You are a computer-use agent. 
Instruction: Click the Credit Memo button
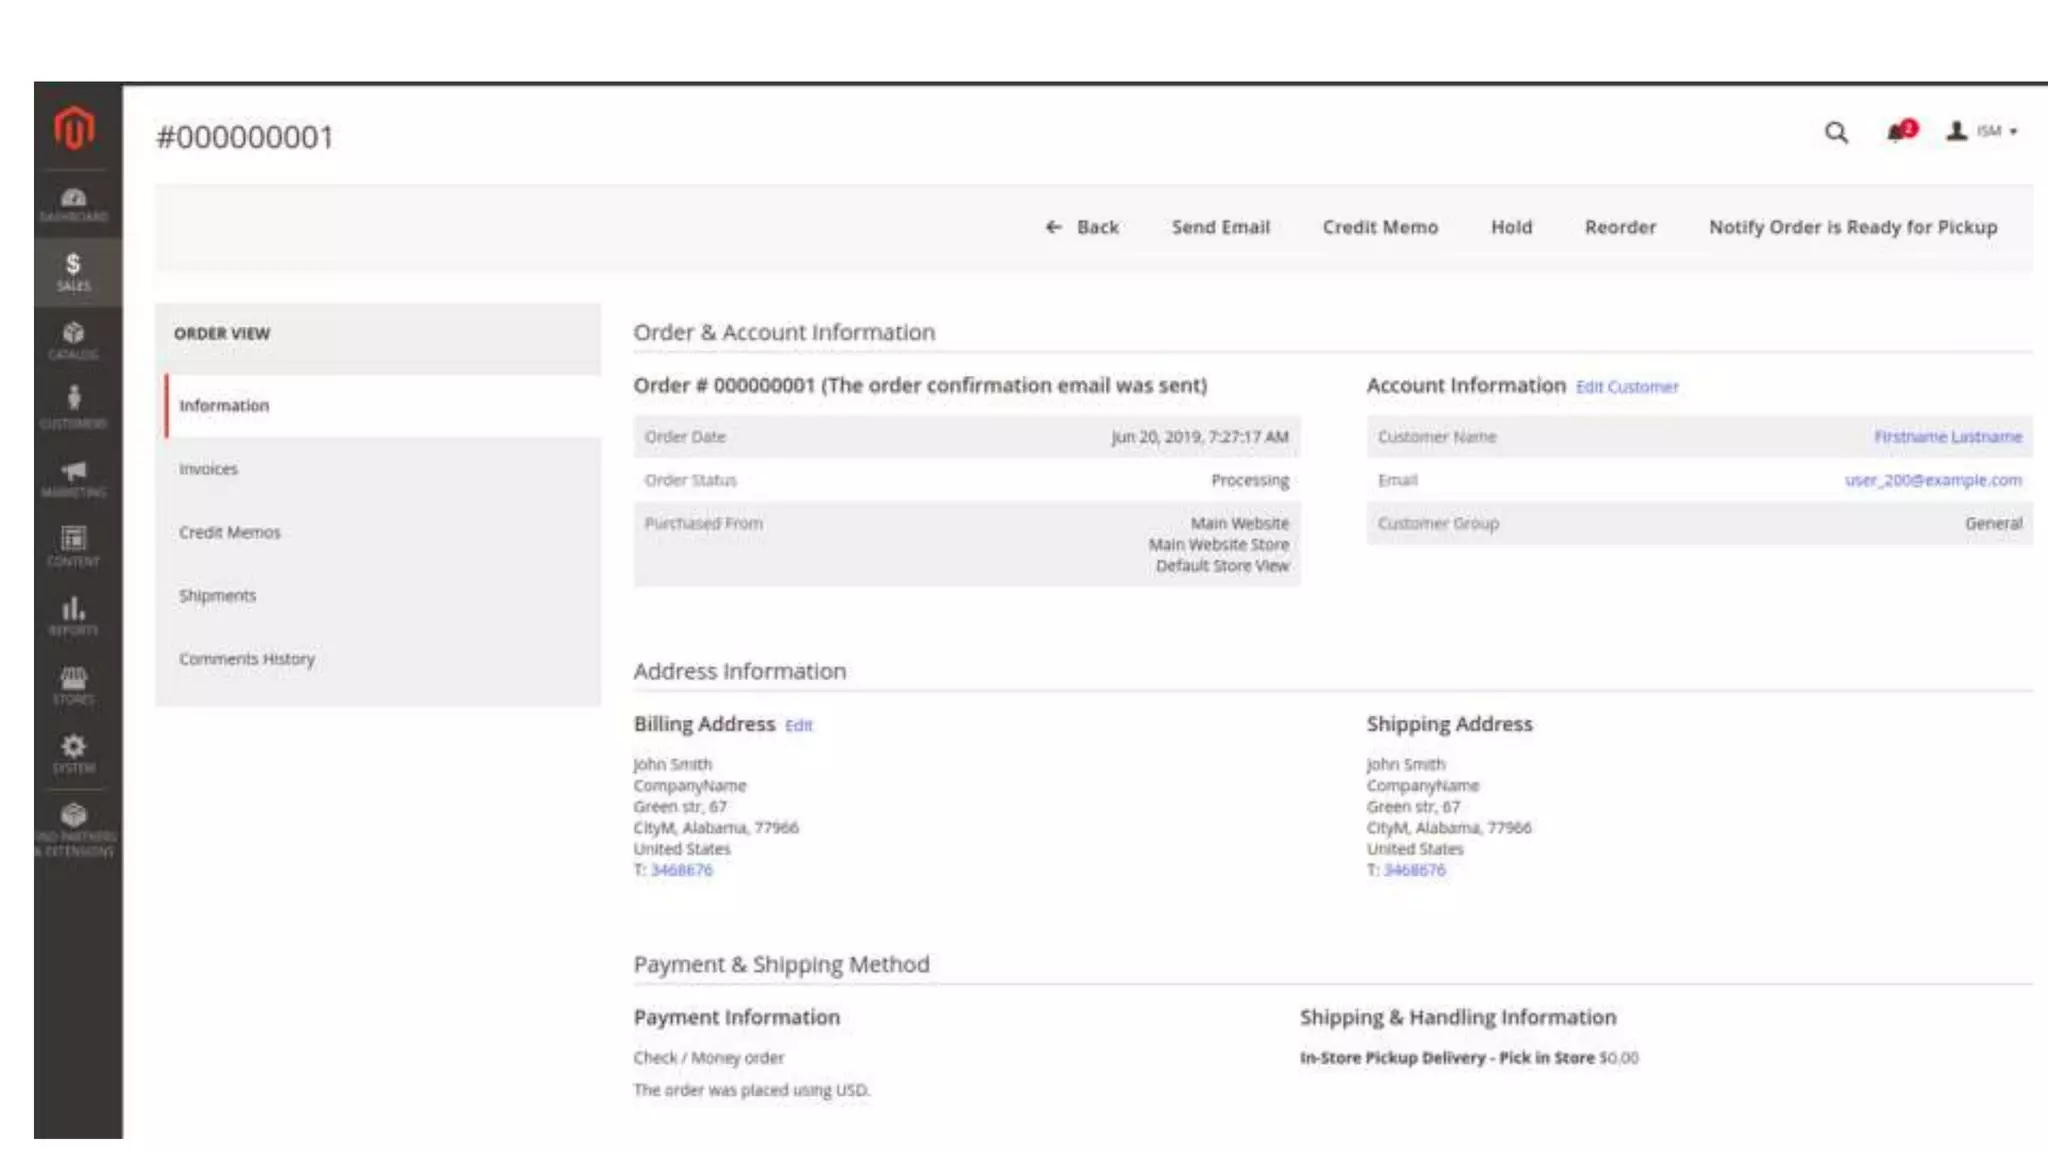coord(1379,227)
